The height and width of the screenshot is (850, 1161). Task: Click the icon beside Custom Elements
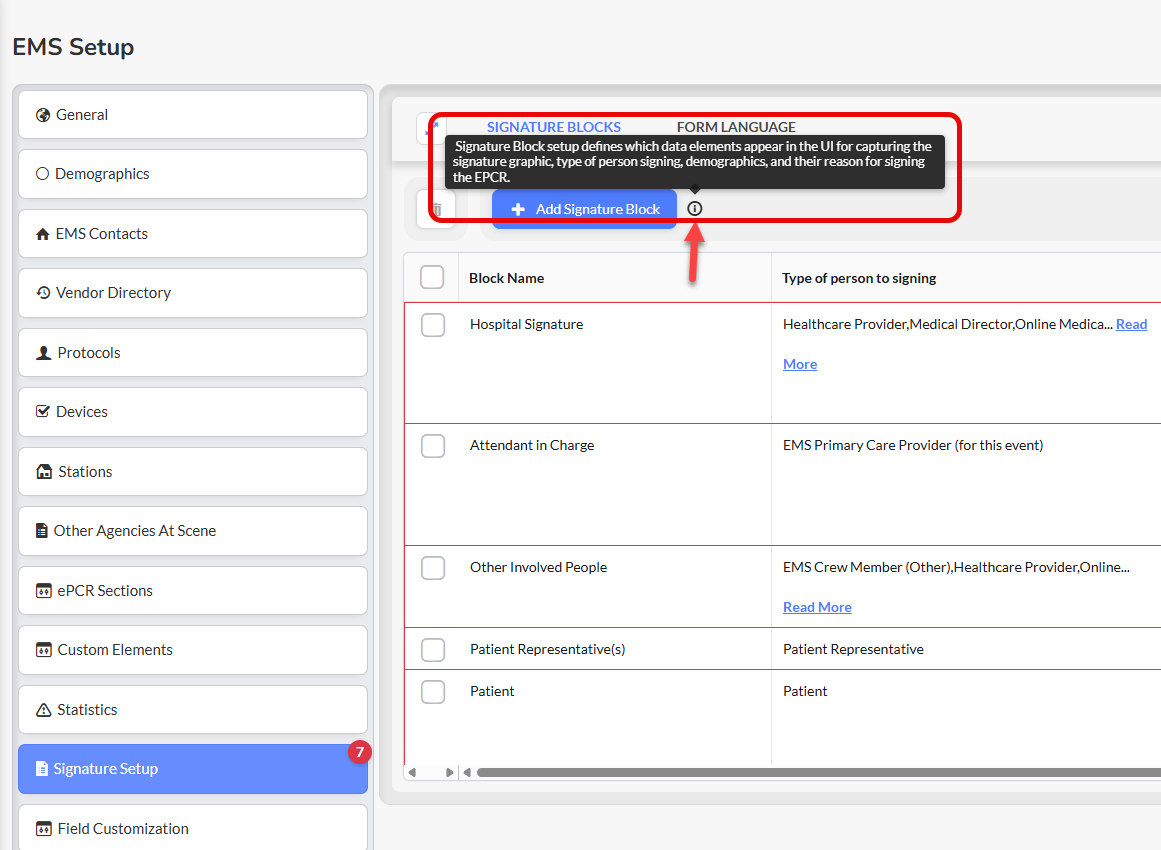click(44, 650)
